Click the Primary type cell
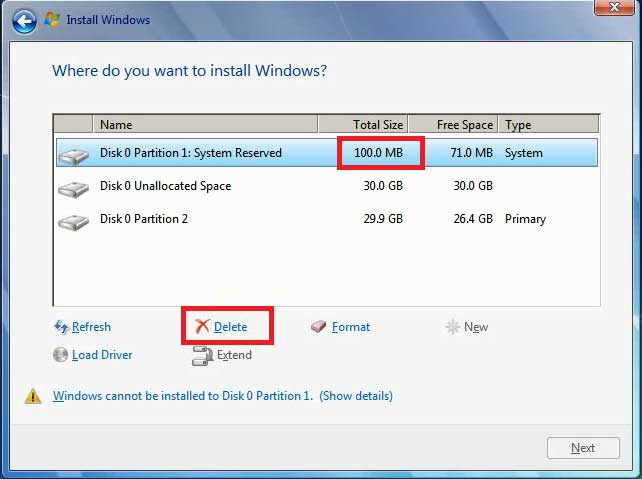This screenshot has height=479, width=642. pos(525,219)
